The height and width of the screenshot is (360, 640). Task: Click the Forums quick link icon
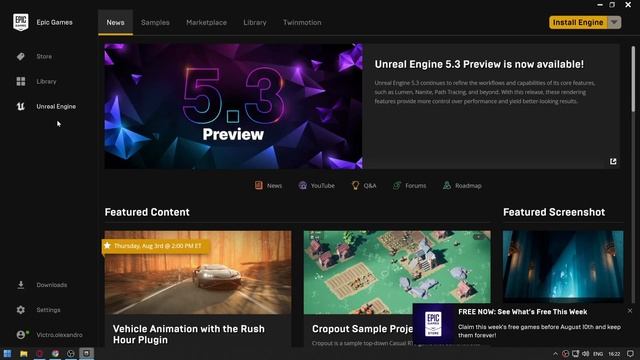pyautogui.click(x=397, y=185)
